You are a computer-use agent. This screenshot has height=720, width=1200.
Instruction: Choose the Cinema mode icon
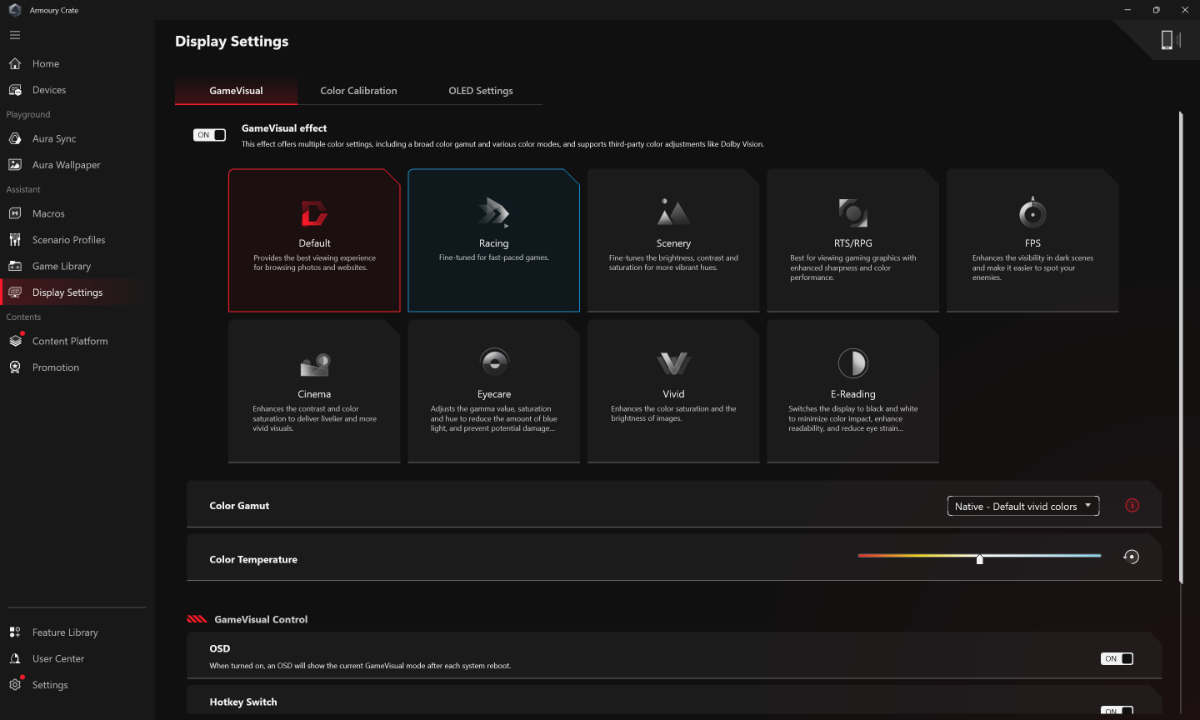tap(314, 364)
